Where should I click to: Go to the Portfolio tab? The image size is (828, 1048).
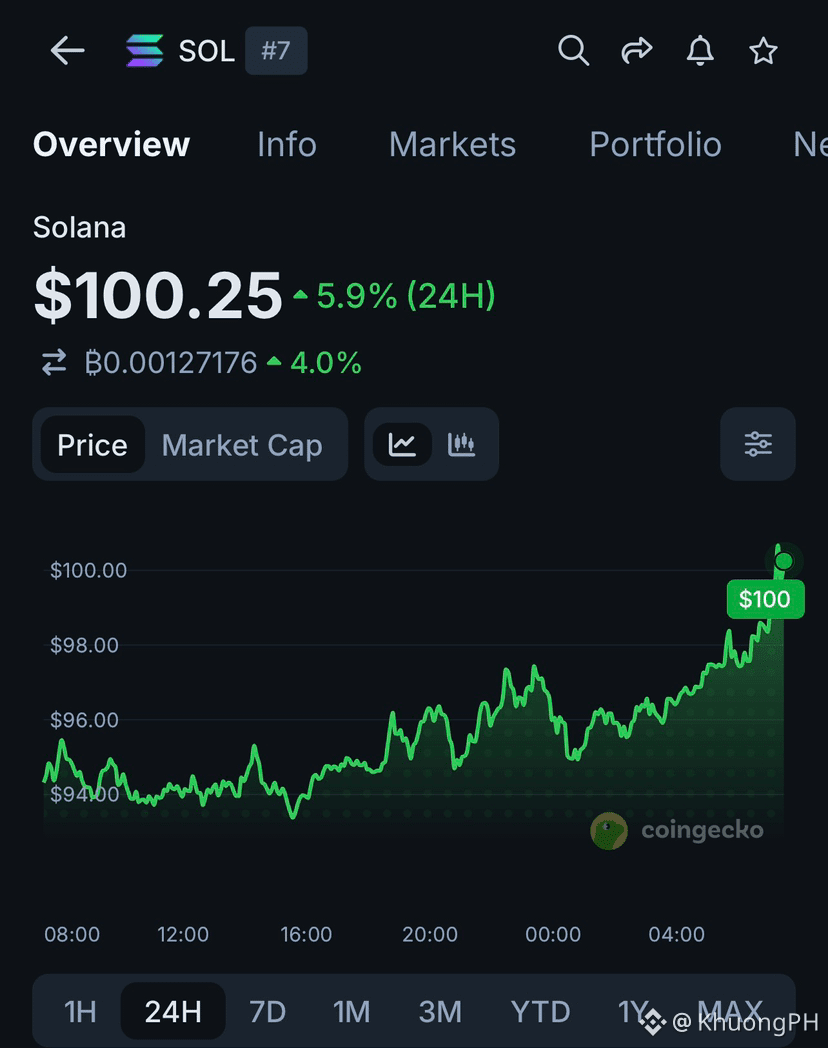(656, 144)
